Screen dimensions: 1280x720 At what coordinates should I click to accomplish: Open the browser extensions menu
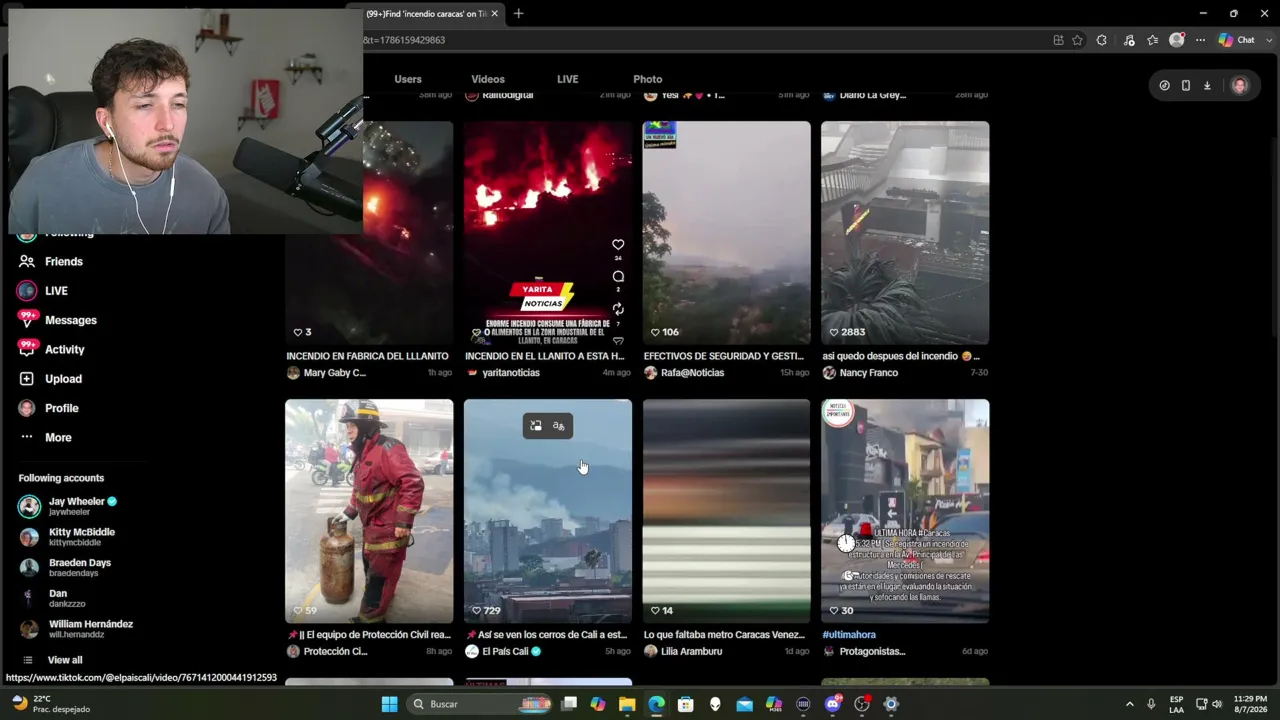pos(1102,40)
